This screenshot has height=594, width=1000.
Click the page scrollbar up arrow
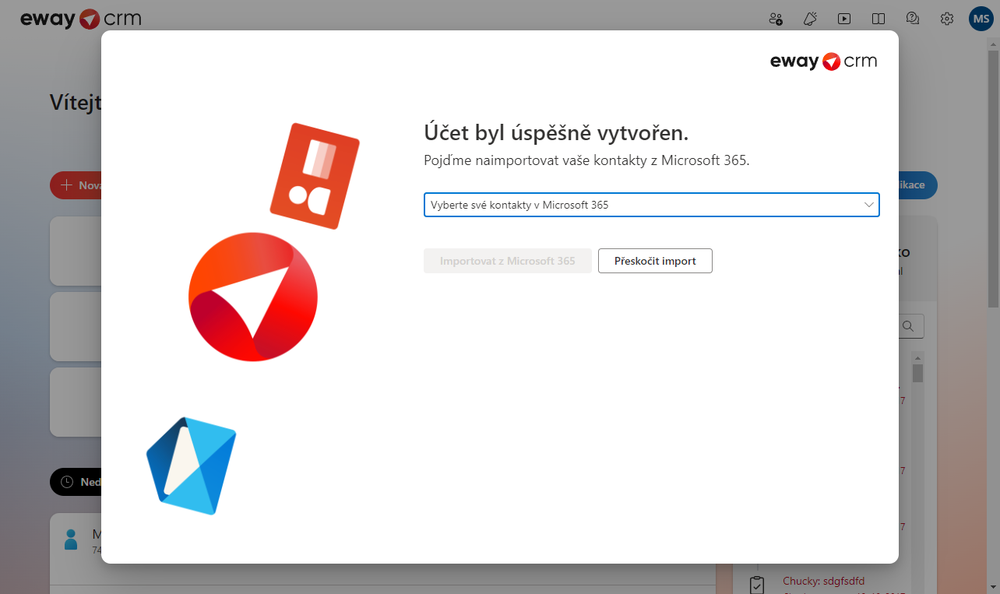pyautogui.click(x=993, y=45)
